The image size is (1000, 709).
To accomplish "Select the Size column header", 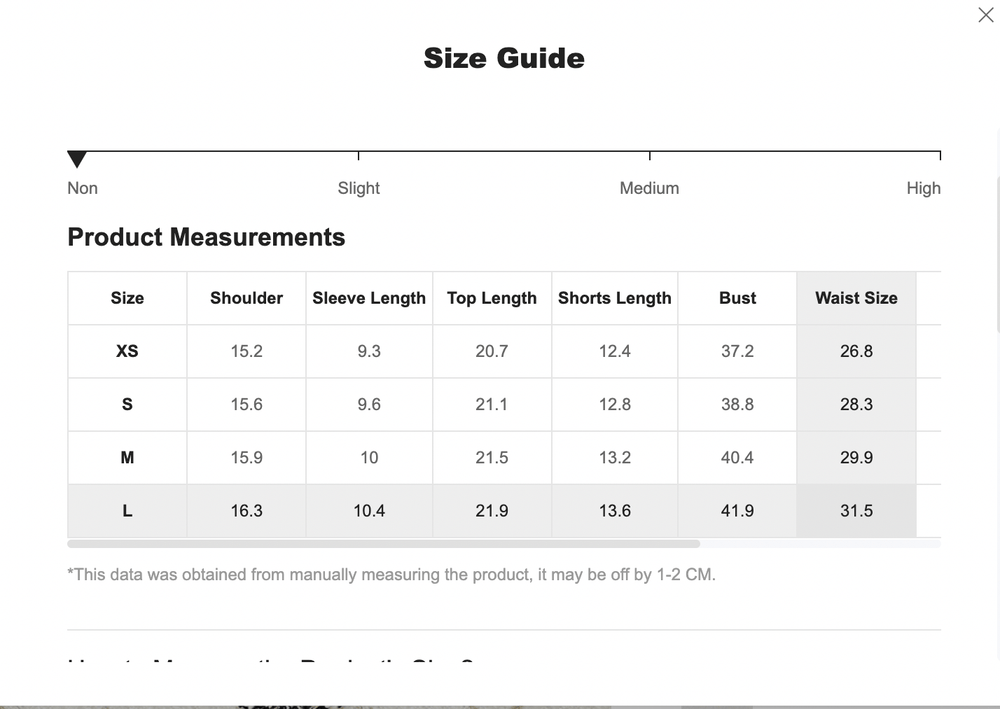I will [x=127, y=298].
